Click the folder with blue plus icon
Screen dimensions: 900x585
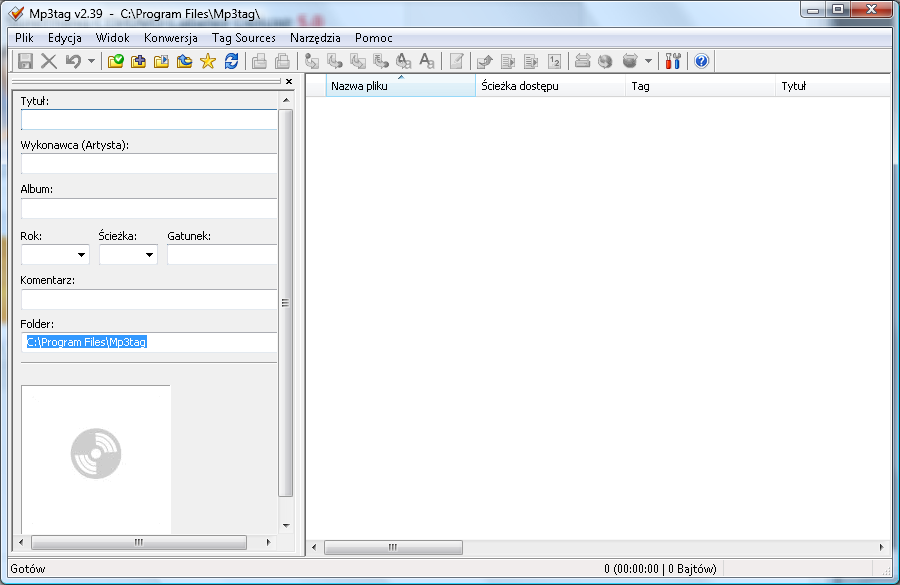point(138,61)
